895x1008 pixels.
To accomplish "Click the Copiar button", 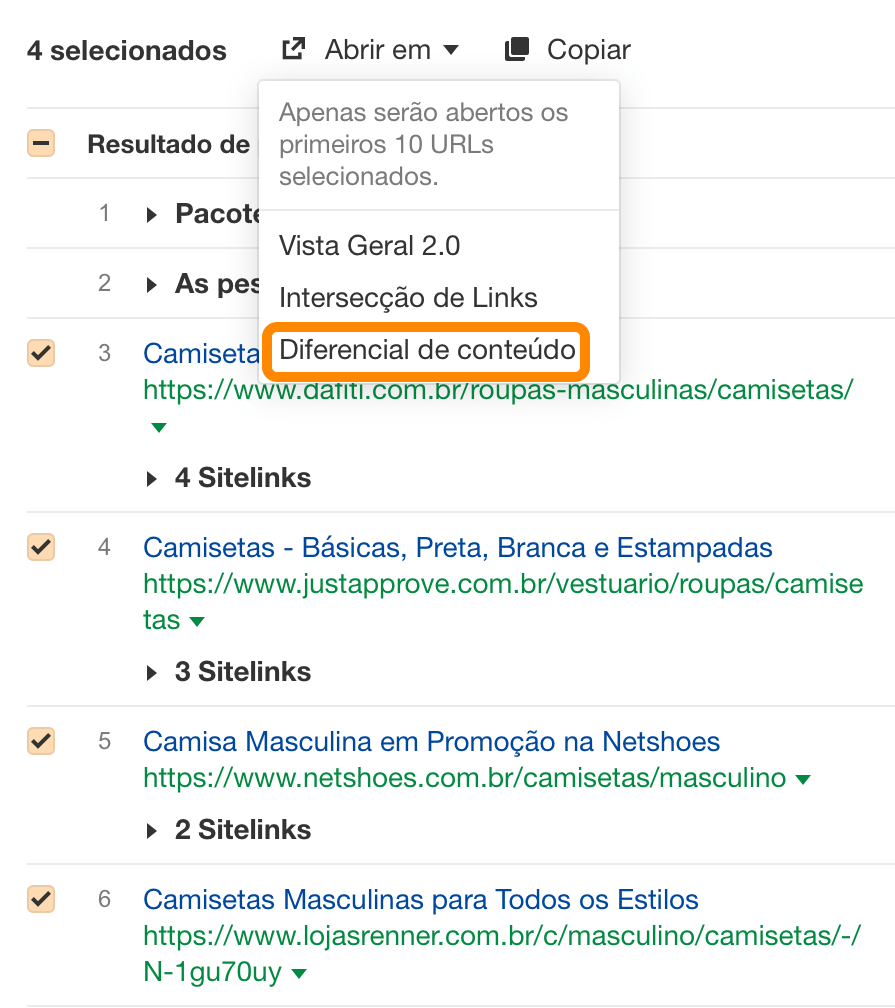I will click(588, 49).
